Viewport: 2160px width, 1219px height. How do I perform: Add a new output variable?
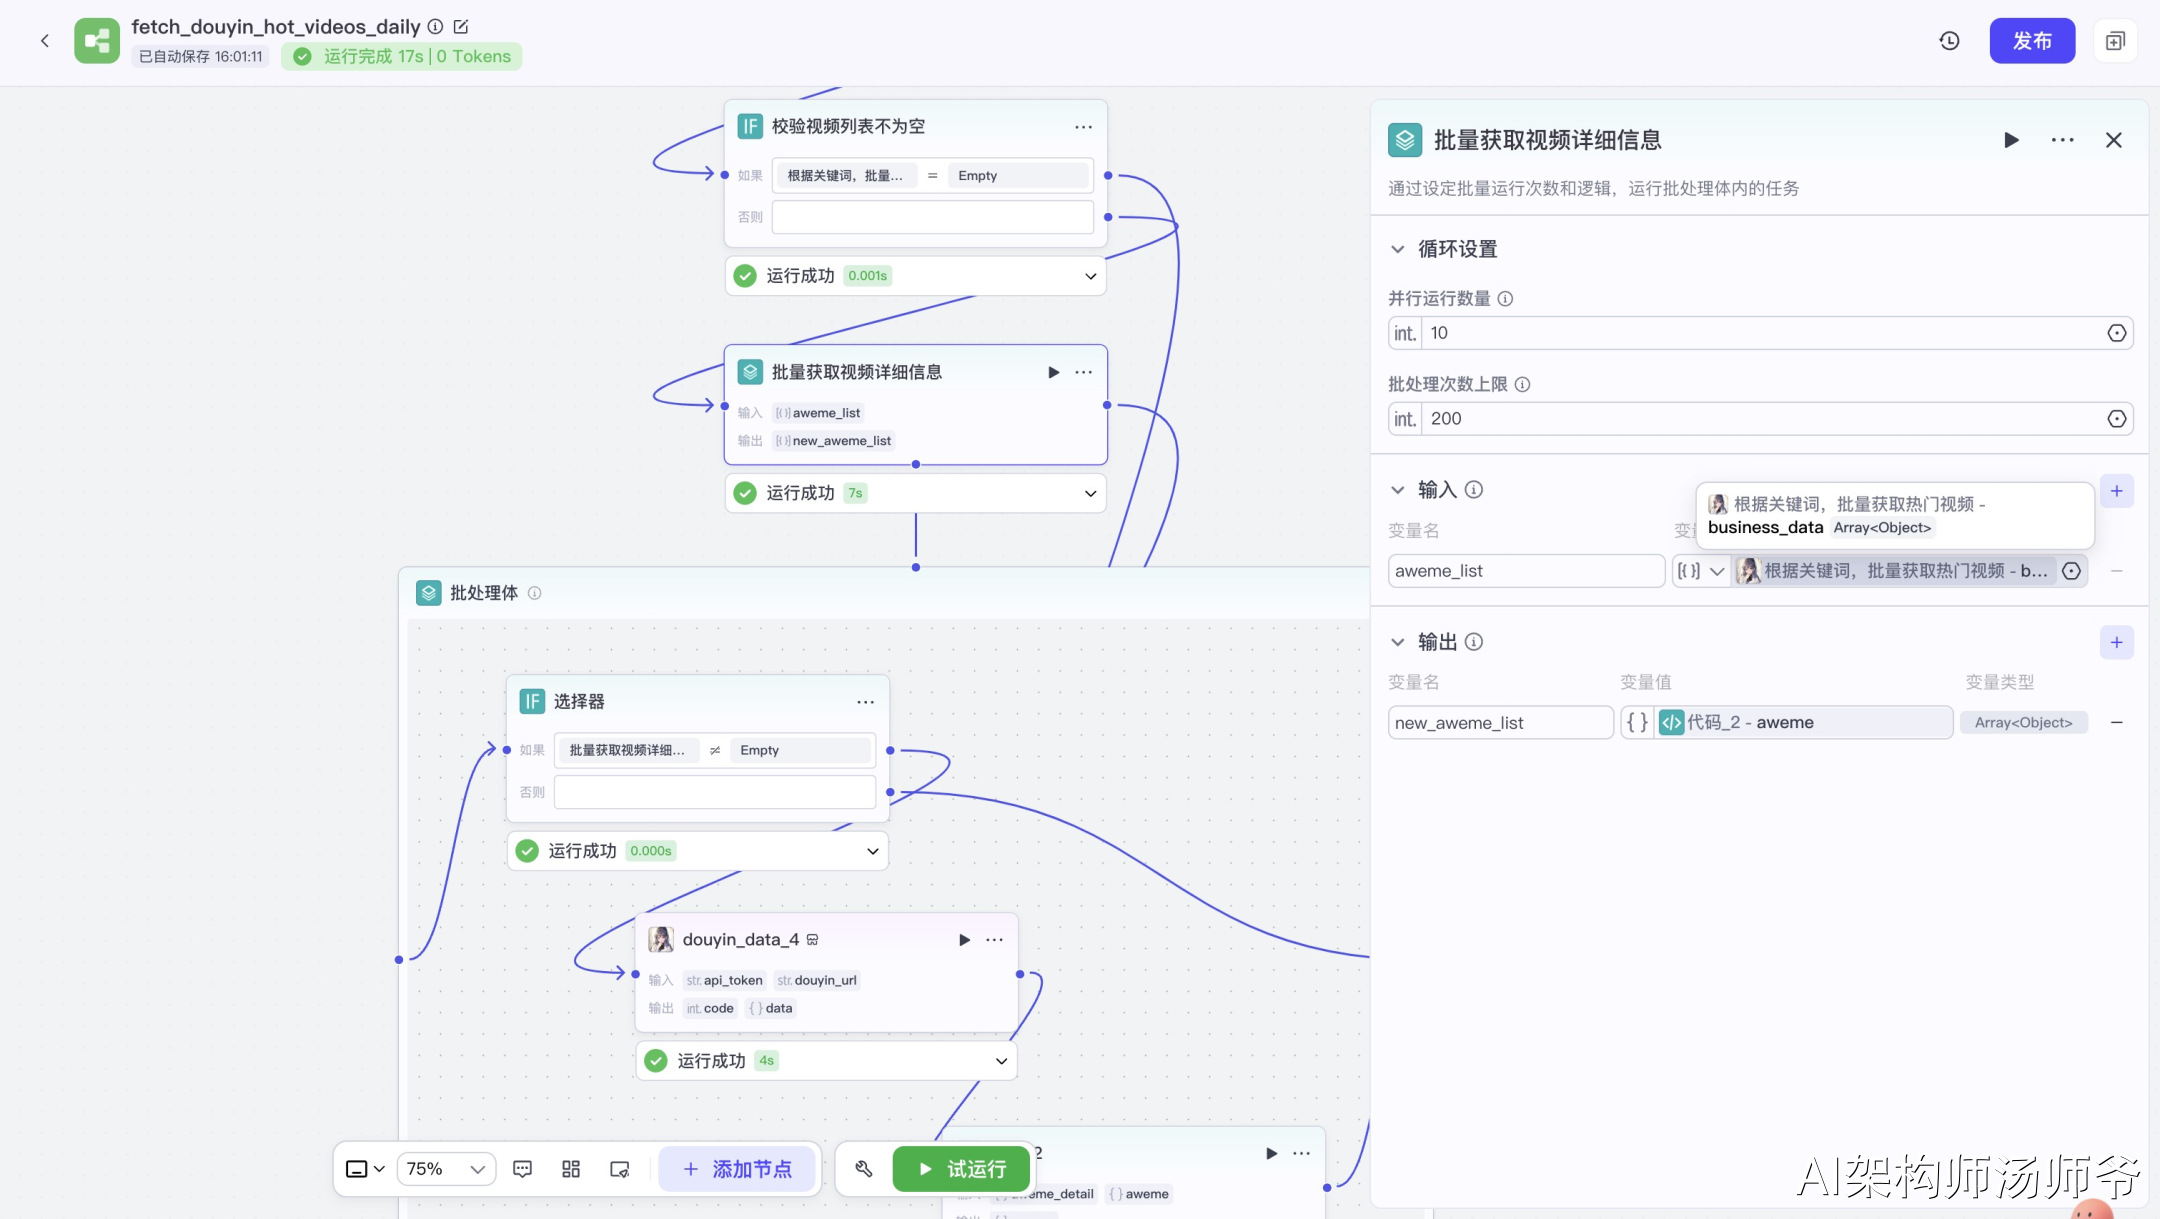(2116, 643)
